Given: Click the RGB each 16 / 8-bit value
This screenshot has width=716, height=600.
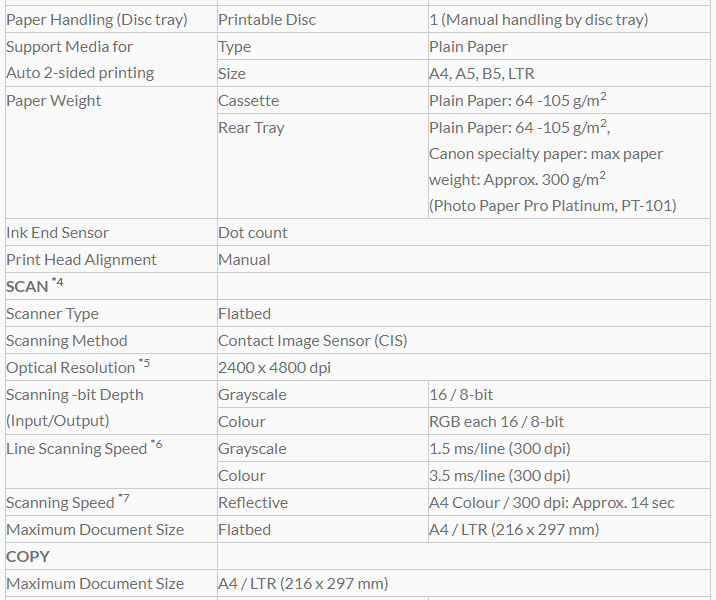Looking at the screenshot, I should pos(496,422).
